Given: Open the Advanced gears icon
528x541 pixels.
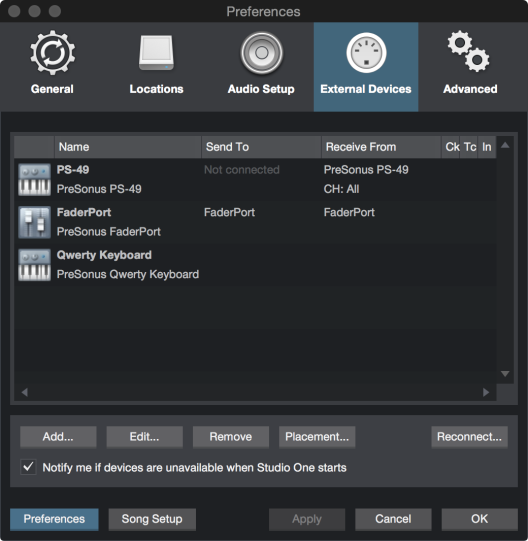Looking at the screenshot, I should pyautogui.click(x=469, y=51).
